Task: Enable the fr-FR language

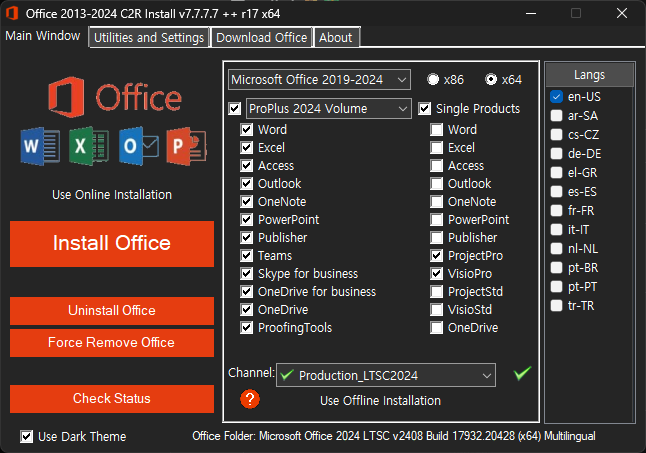Action: click(556, 210)
